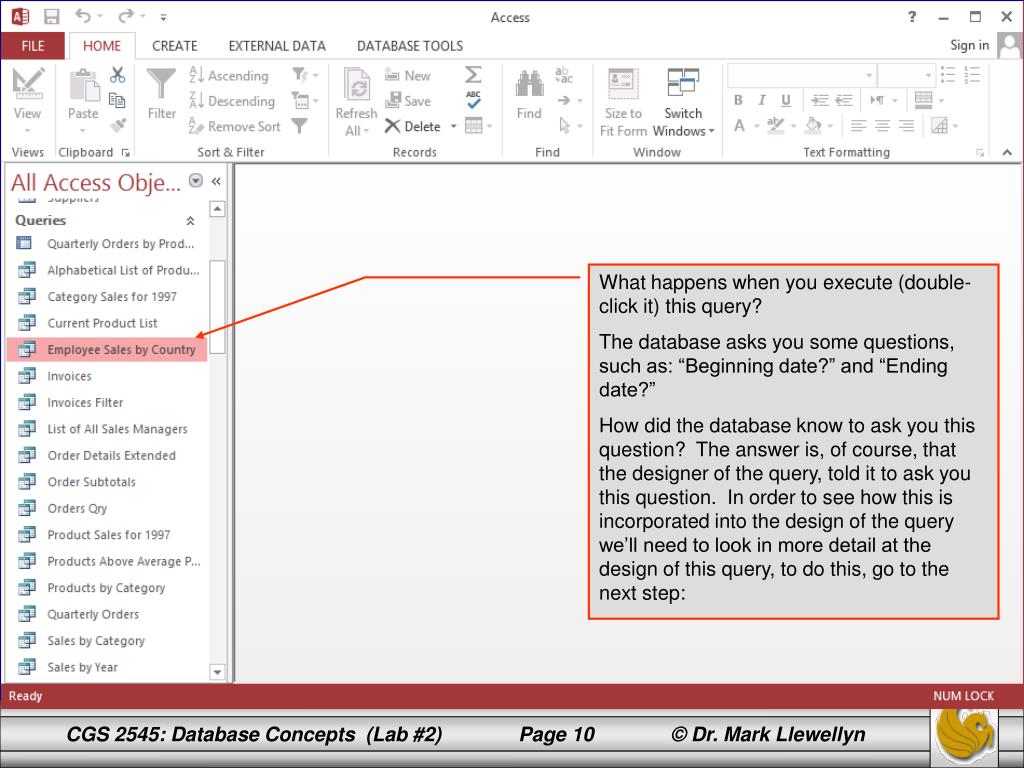Toggle Underline formatting

click(786, 100)
